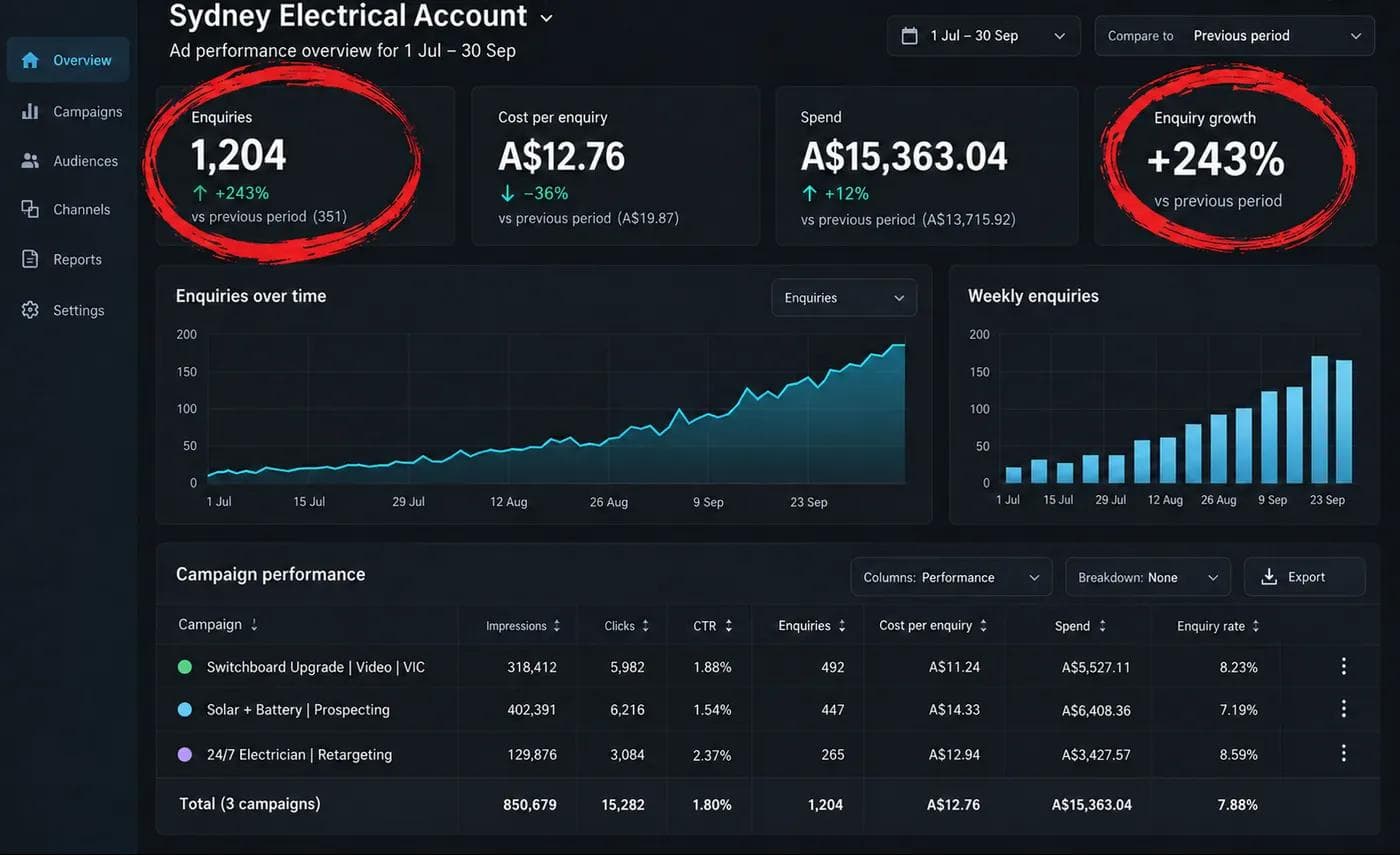Click the Settings gear icon
1400x855 pixels.
tap(30, 310)
